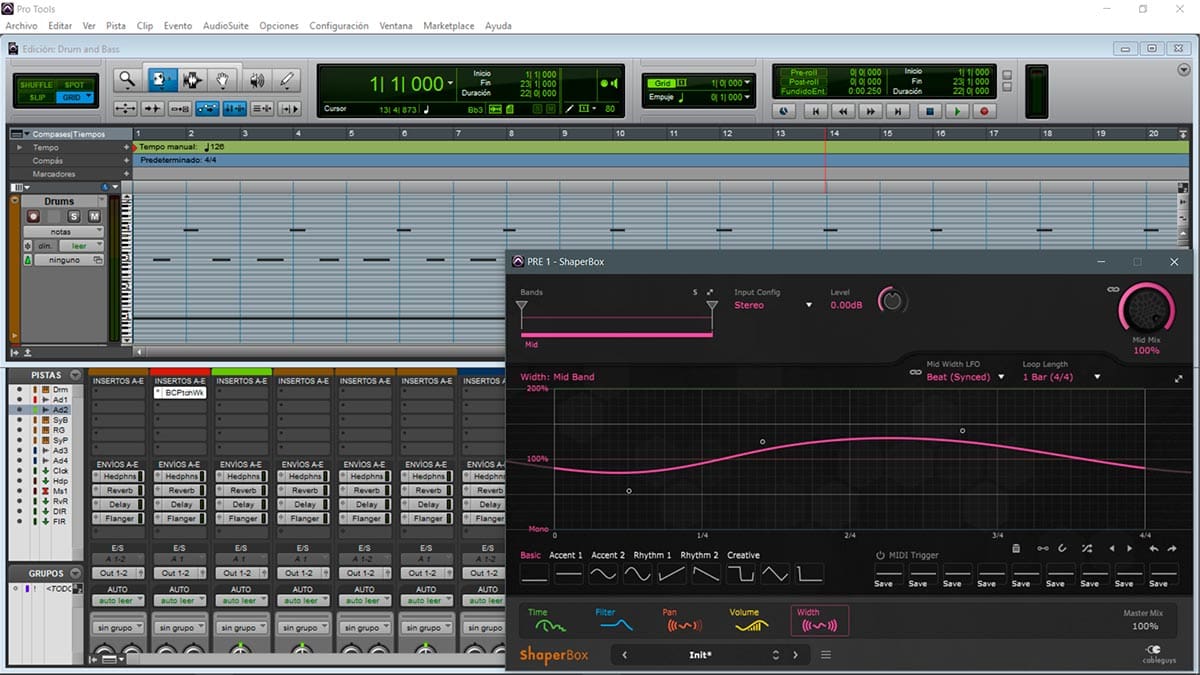The width and height of the screenshot is (1200, 675).
Task: Enable Spot edit mode
Action: coord(74,85)
